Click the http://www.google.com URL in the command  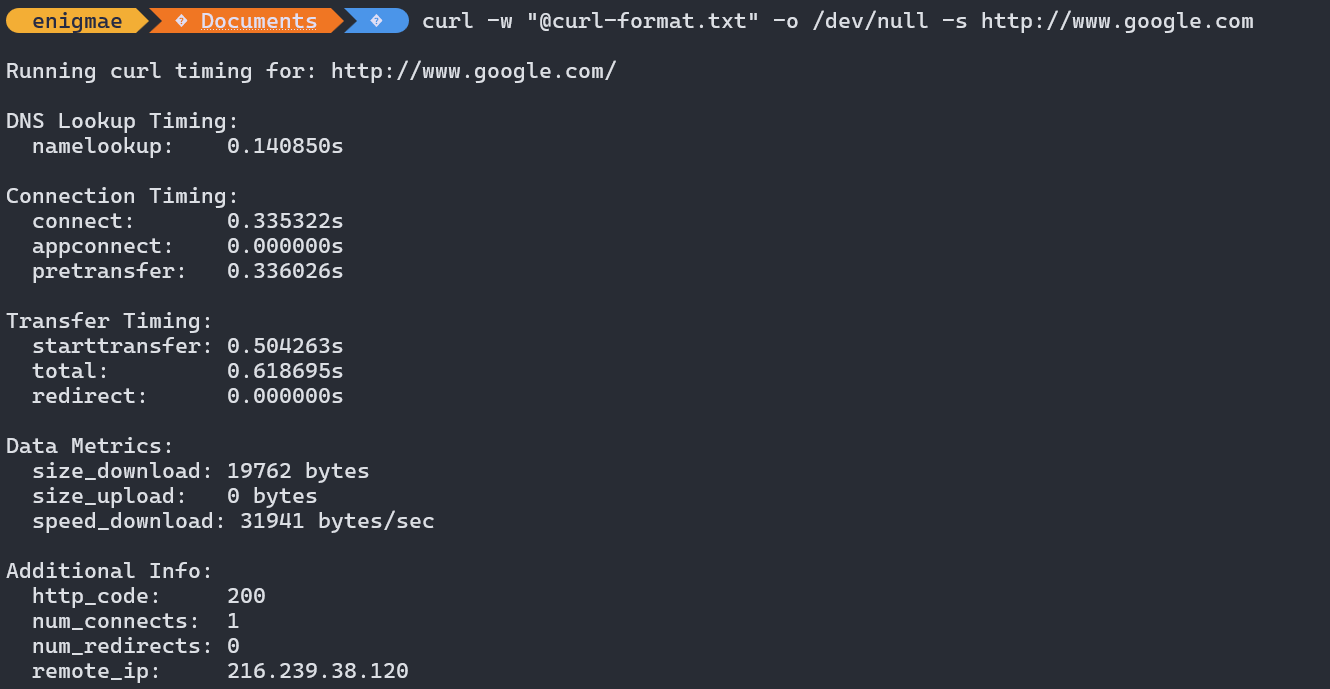point(1116,21)
